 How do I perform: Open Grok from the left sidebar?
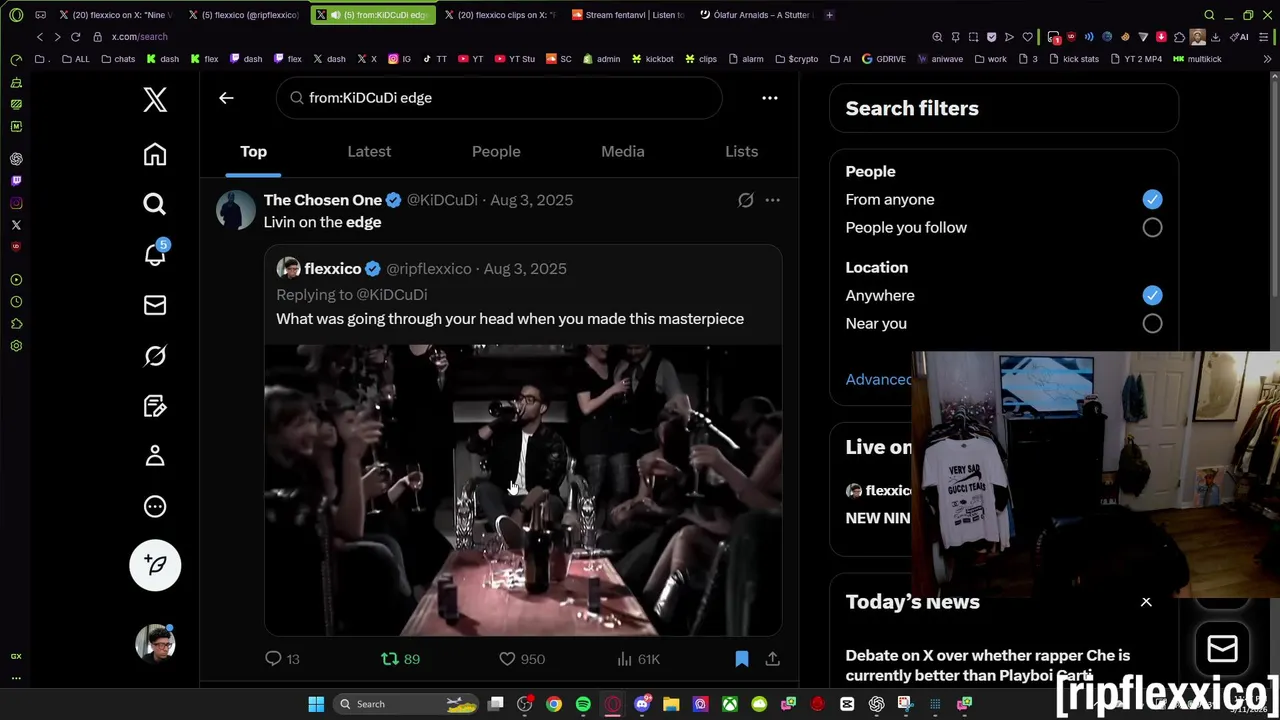155,356
